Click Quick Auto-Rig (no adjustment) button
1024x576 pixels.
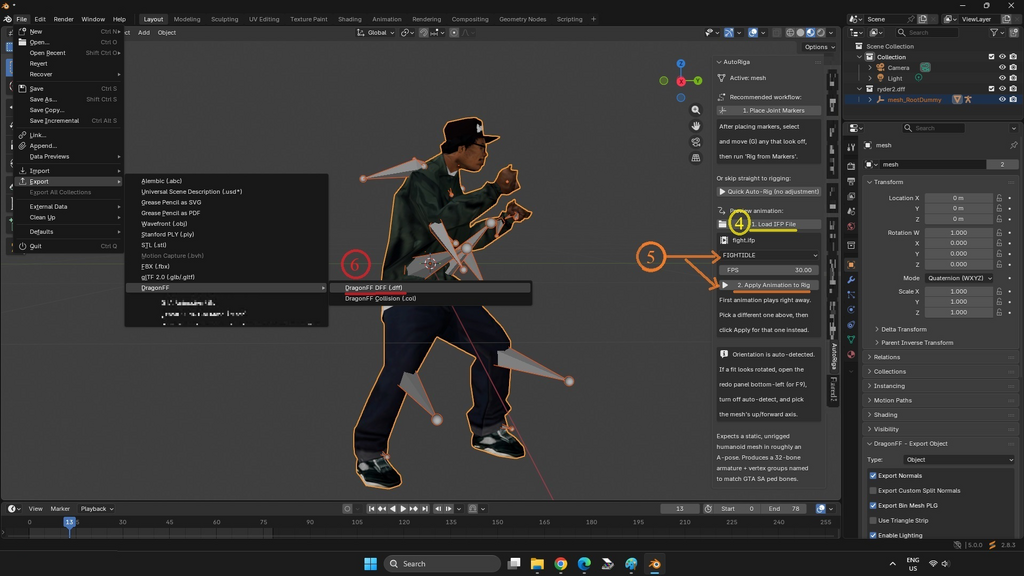pyautogui.click(x=769, y=192)
